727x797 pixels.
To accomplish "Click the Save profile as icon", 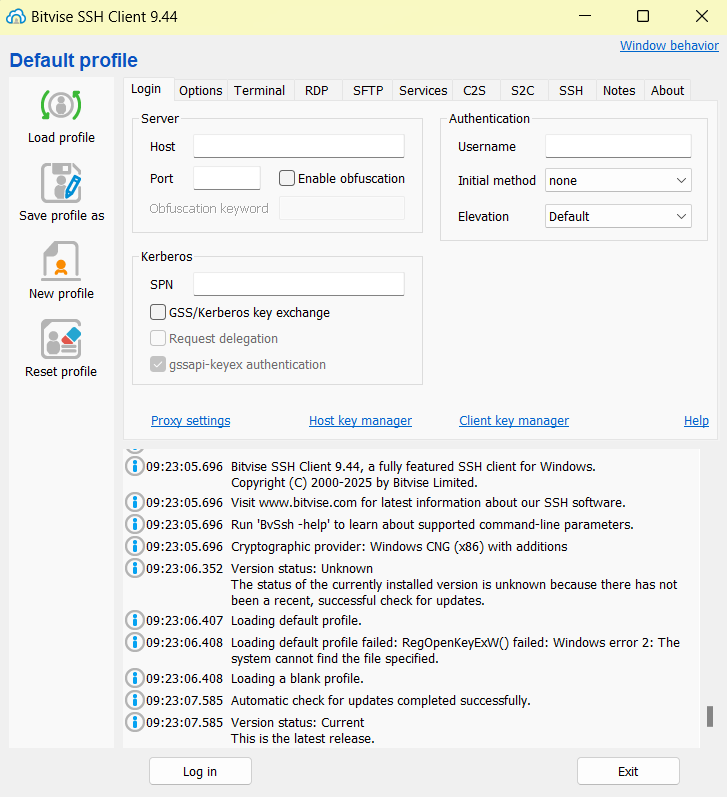I will (x=61, y=183).
